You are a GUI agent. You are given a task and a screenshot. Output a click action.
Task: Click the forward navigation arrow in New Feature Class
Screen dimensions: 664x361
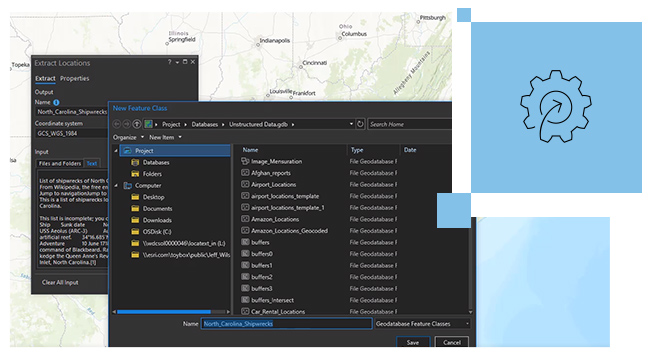pyautogui.click(x=127, y=124)
